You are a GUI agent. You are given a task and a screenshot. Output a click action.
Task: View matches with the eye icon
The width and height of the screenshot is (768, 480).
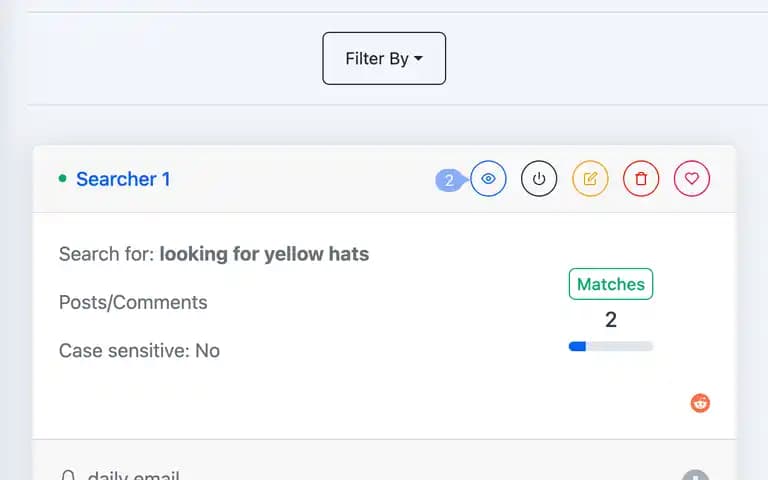(488, 179)
